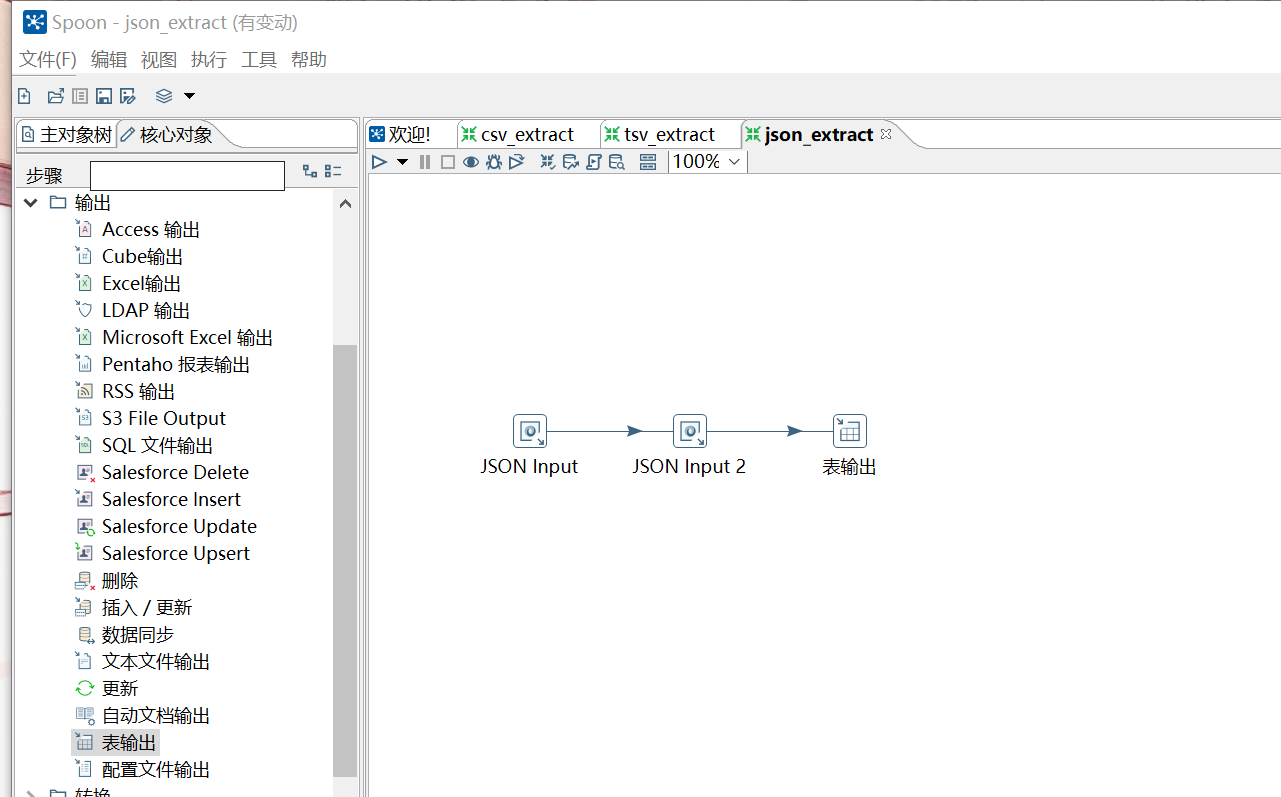Select LDAP 输出 in the step list

click(133, 311)
